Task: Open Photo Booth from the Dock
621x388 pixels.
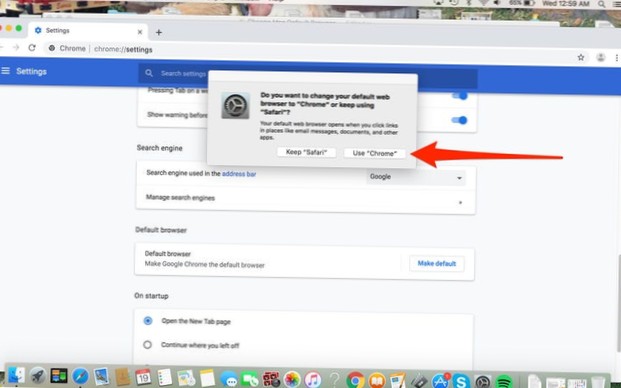Action: click(x=271, y=380)
